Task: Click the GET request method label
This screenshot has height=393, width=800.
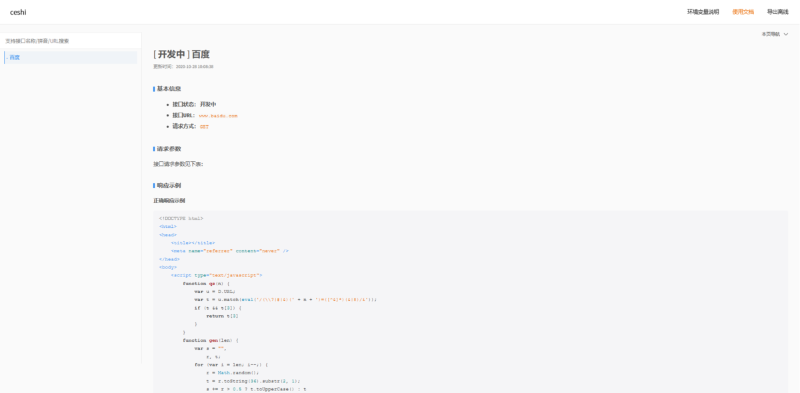Action: 204,127
